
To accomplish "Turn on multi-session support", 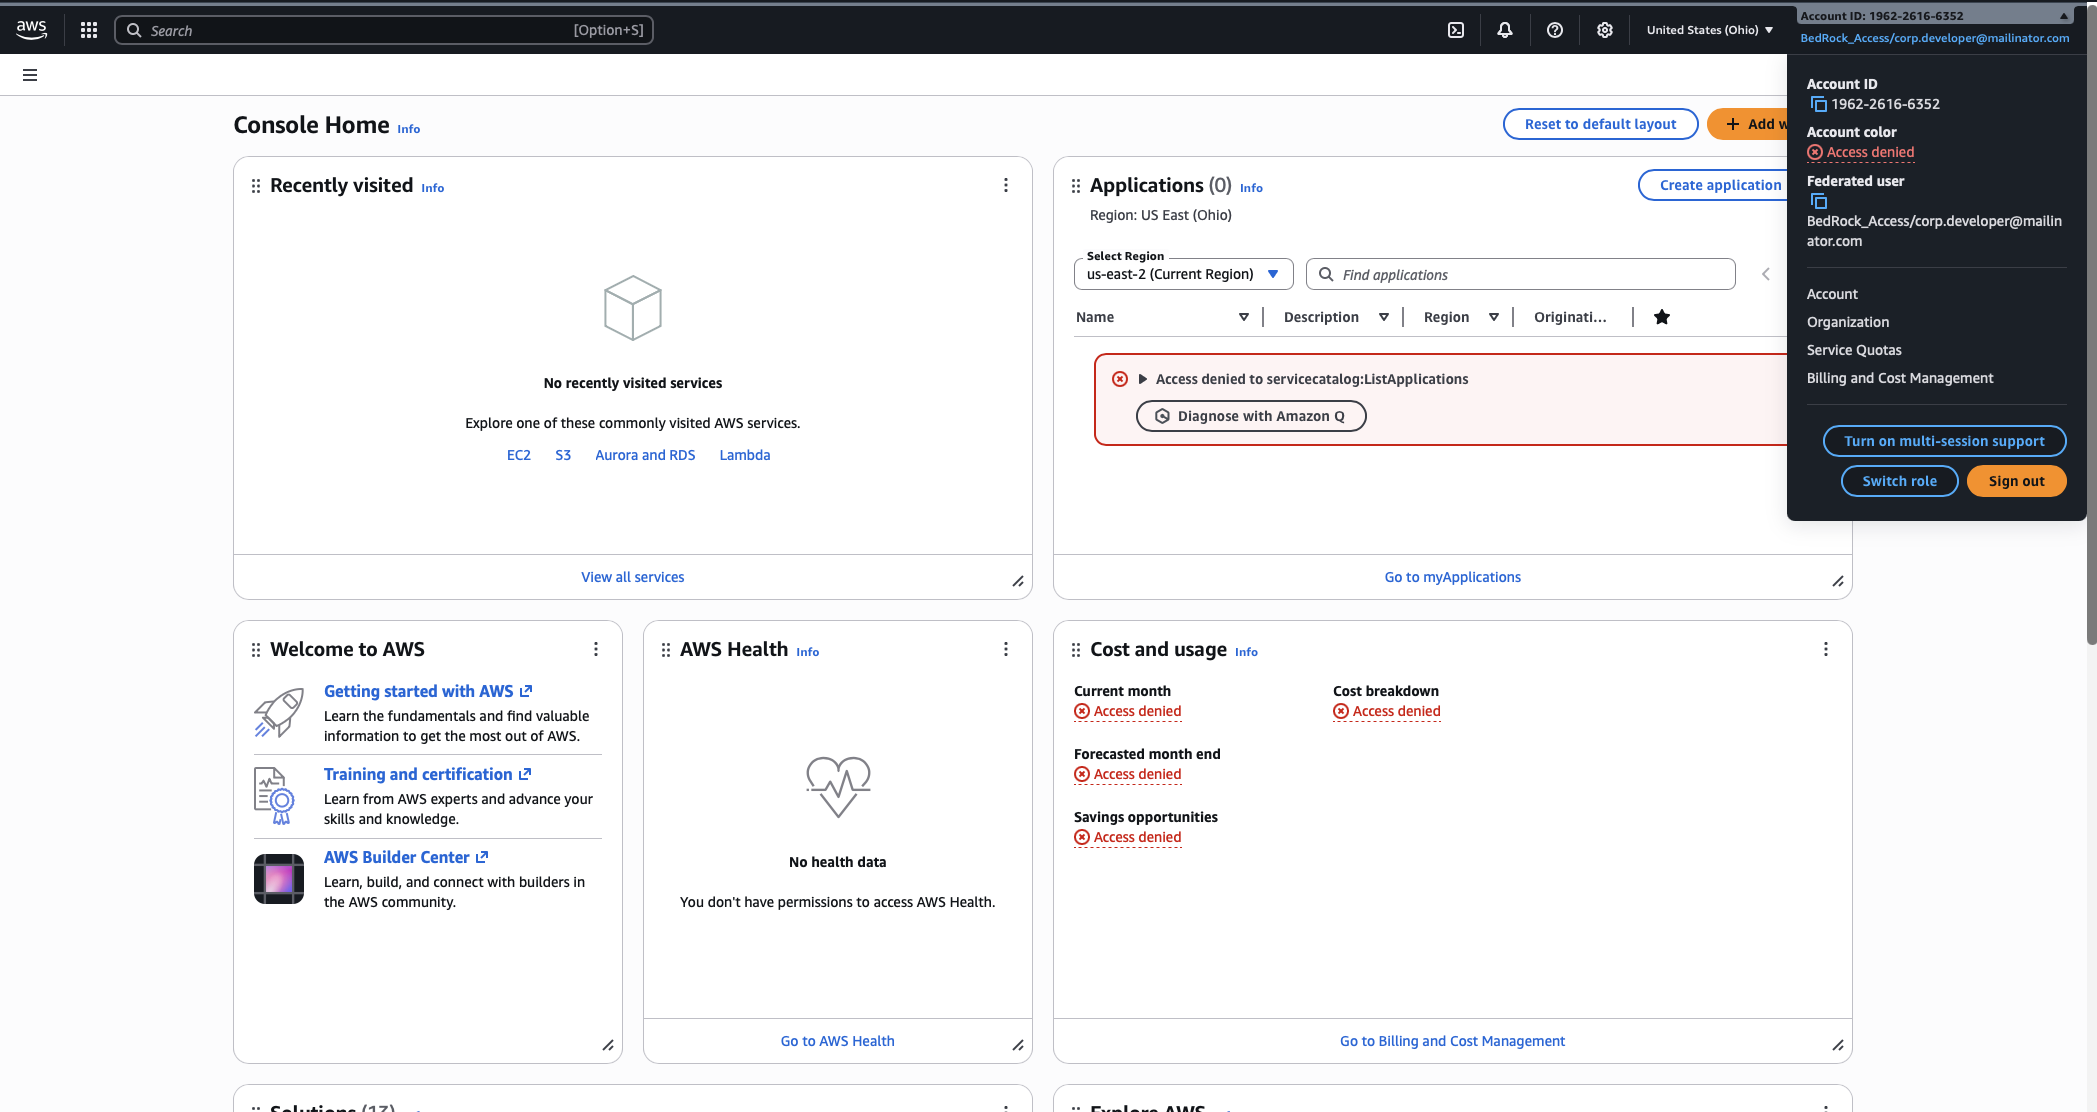I will (x=1944, y=441).
